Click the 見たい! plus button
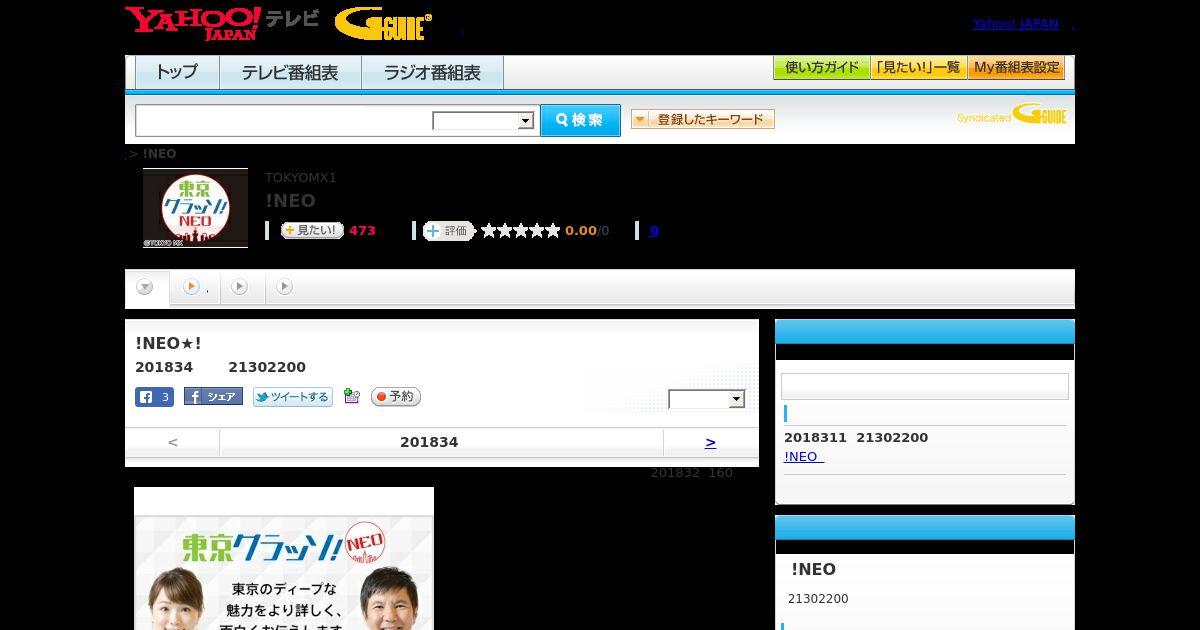This screenshot has width=1200, height=630. click(312, 230)
